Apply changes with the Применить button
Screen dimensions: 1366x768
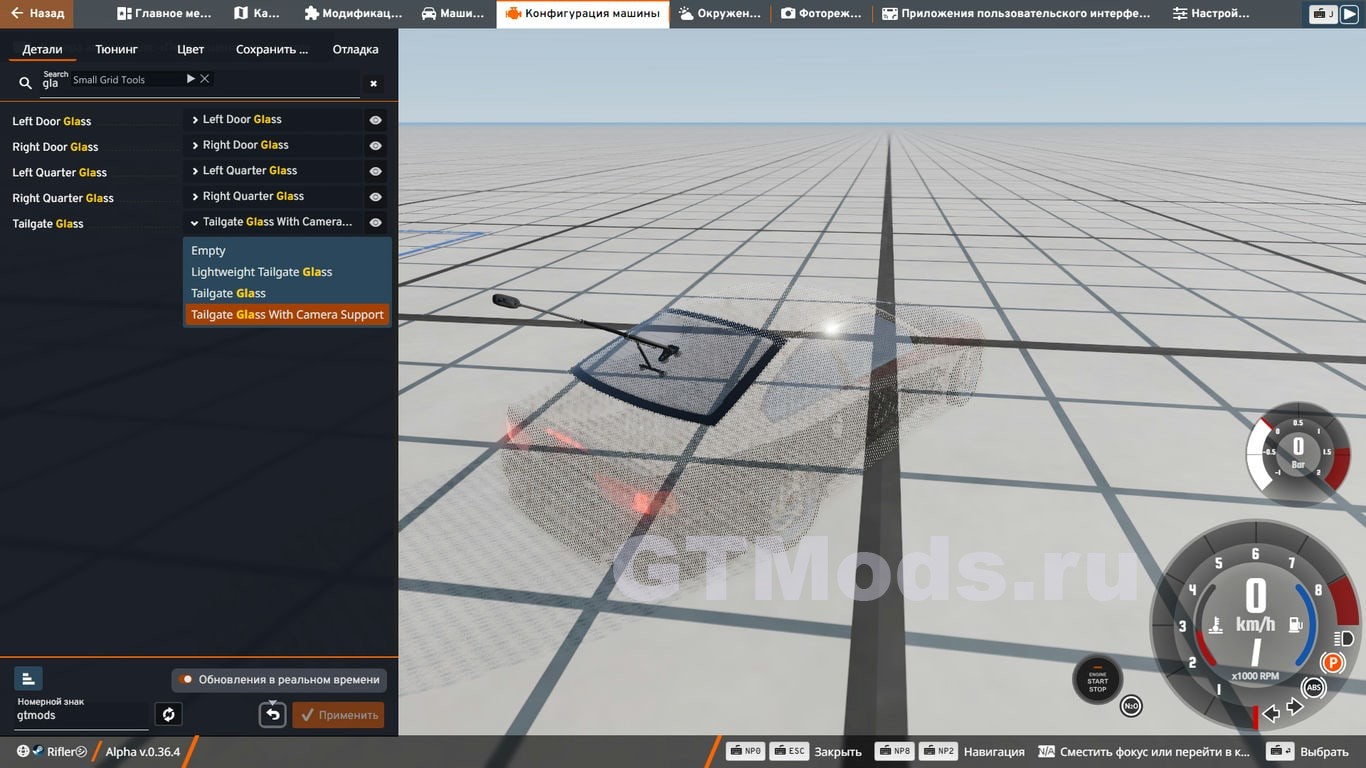coord(338,714)
